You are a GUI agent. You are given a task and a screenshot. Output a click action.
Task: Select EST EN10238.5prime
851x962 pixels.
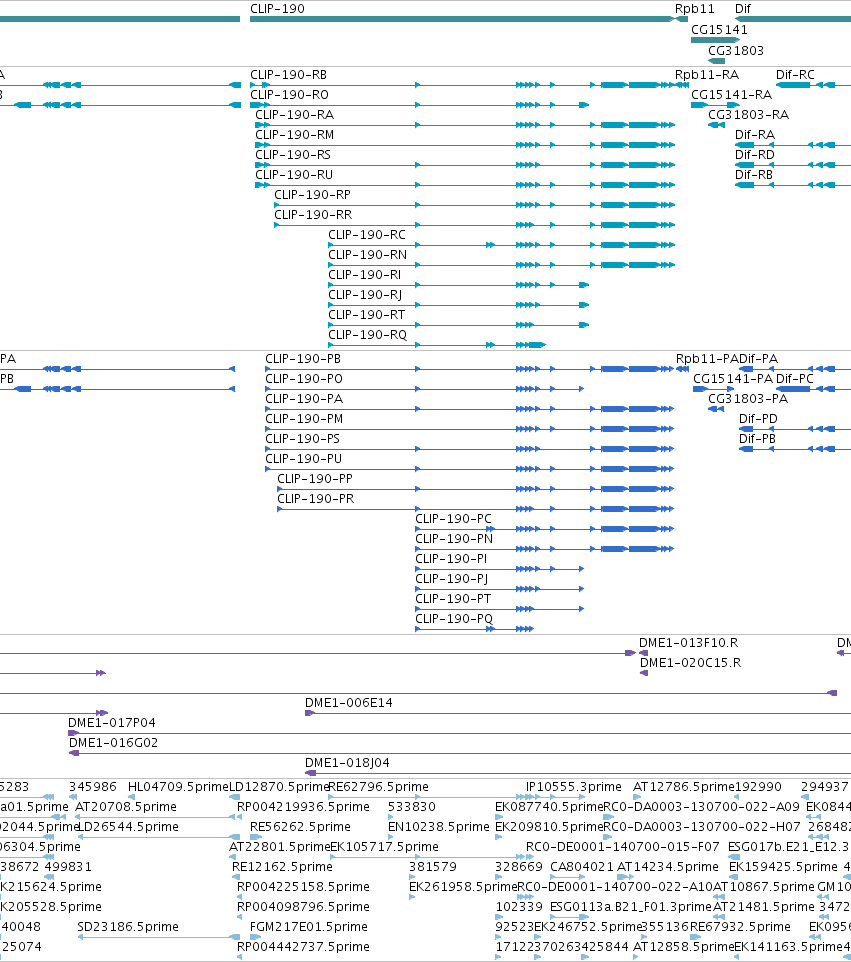439,827
